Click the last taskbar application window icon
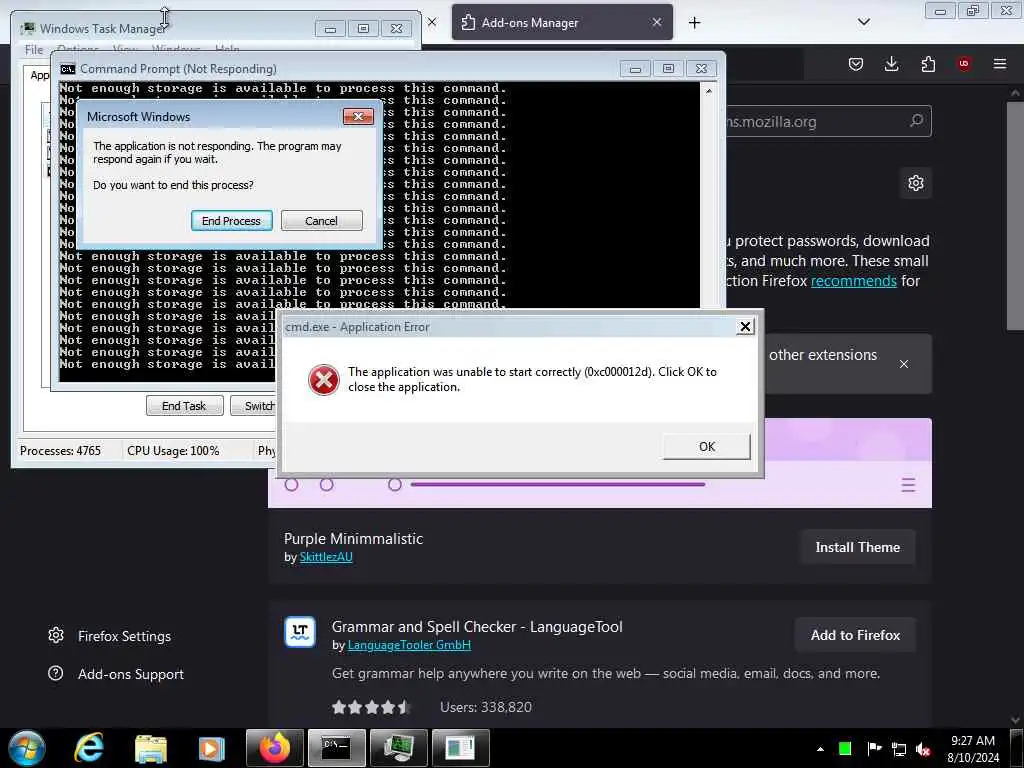The image size is (1024, 768). click(x=460, y=748)
